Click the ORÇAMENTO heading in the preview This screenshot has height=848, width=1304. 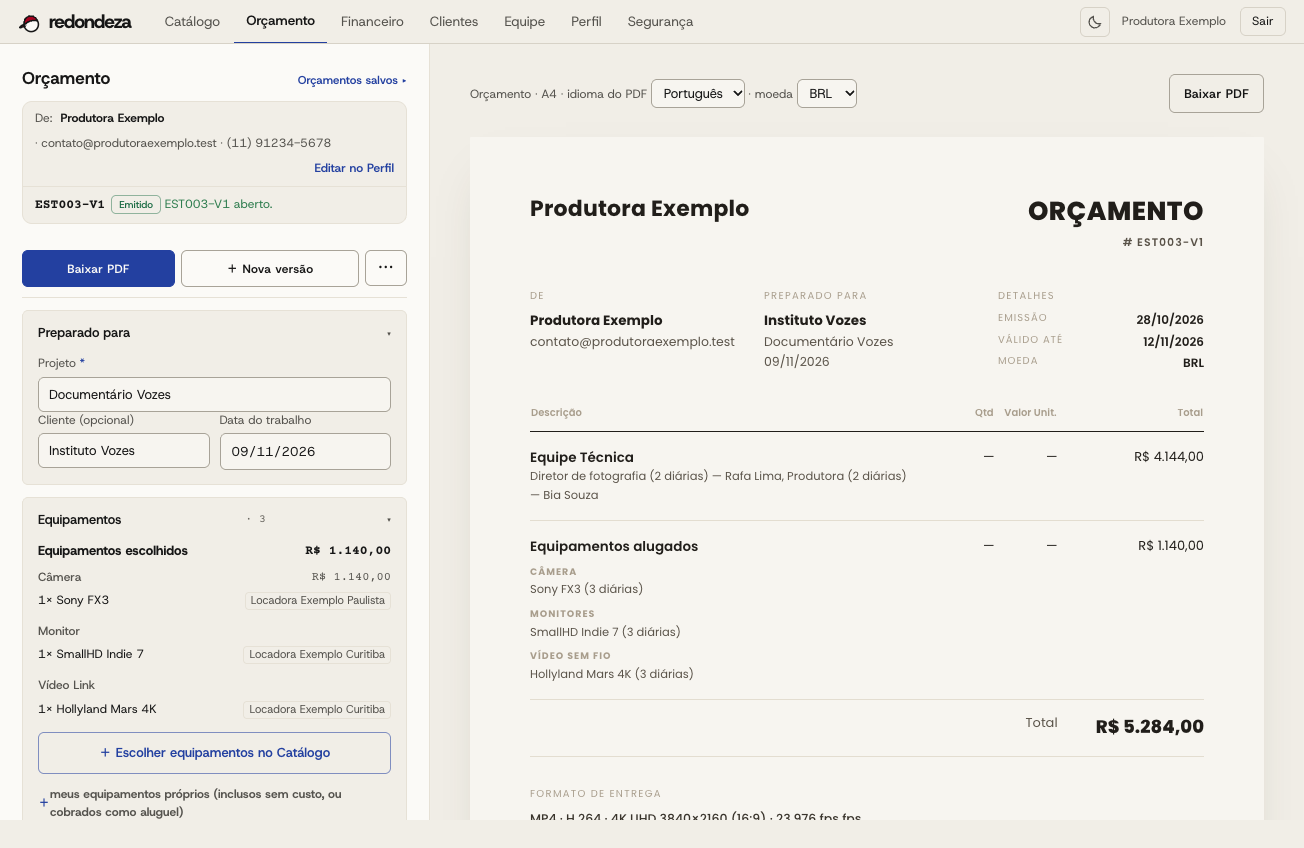coord(1115,211)
